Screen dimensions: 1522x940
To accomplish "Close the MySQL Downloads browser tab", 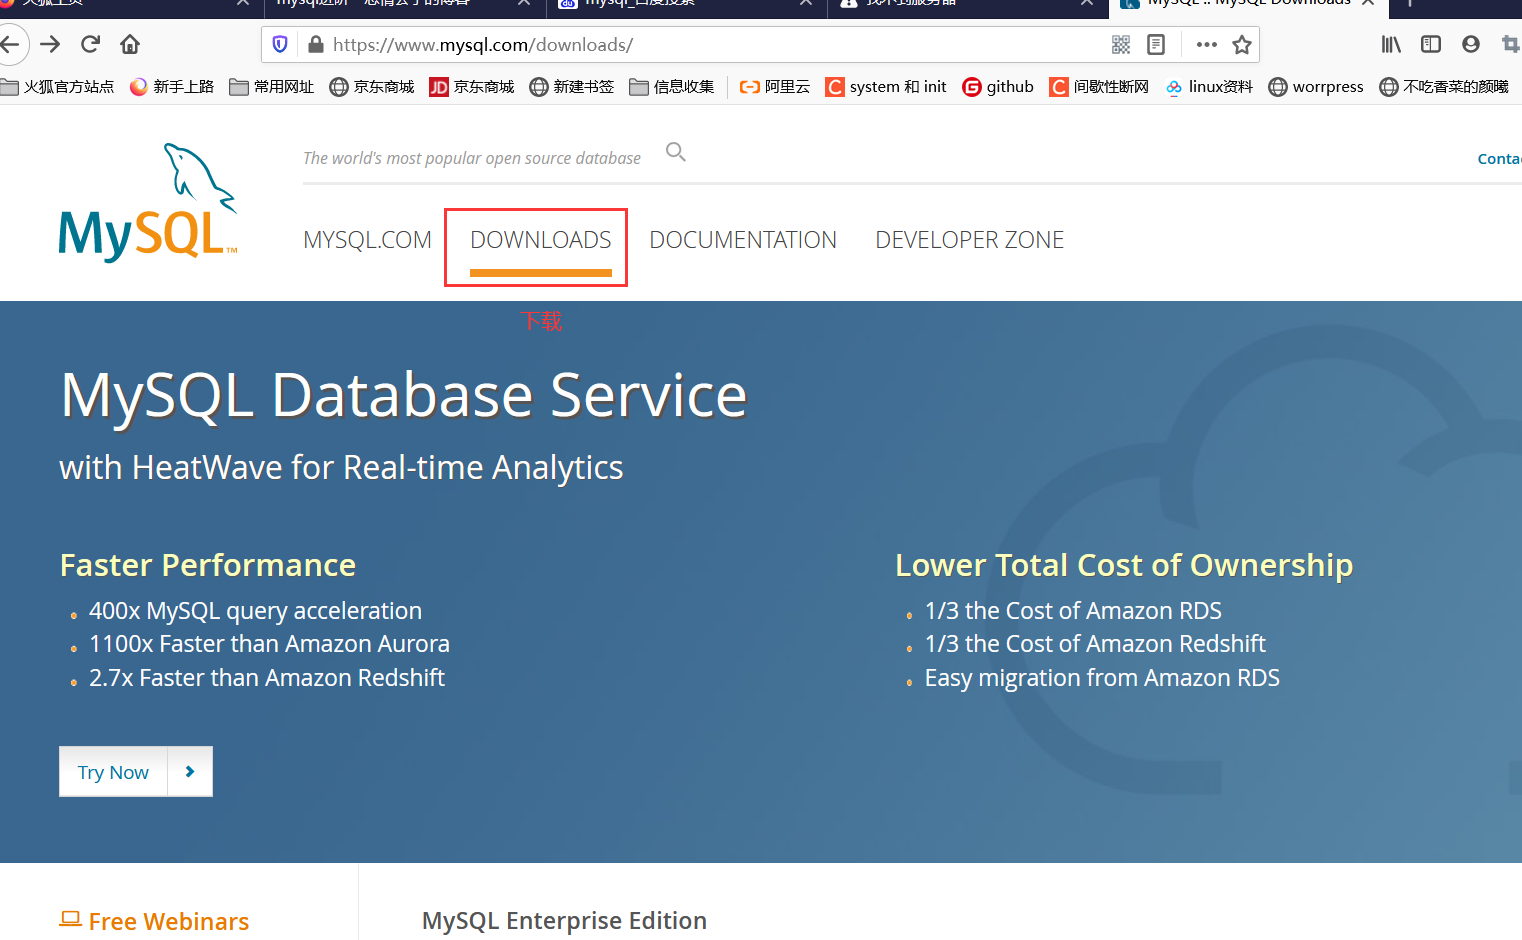I will [1369, 4].
